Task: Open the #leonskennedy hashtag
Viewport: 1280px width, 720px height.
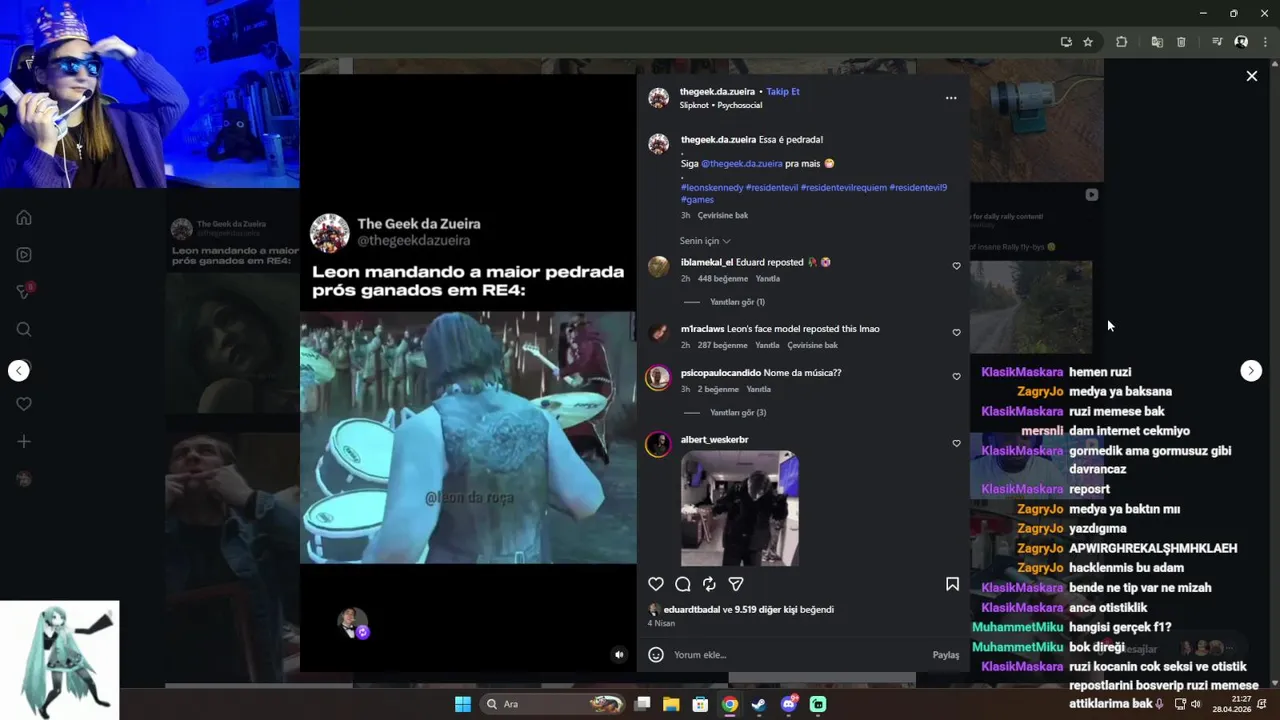Action: (x=712, y=187)
